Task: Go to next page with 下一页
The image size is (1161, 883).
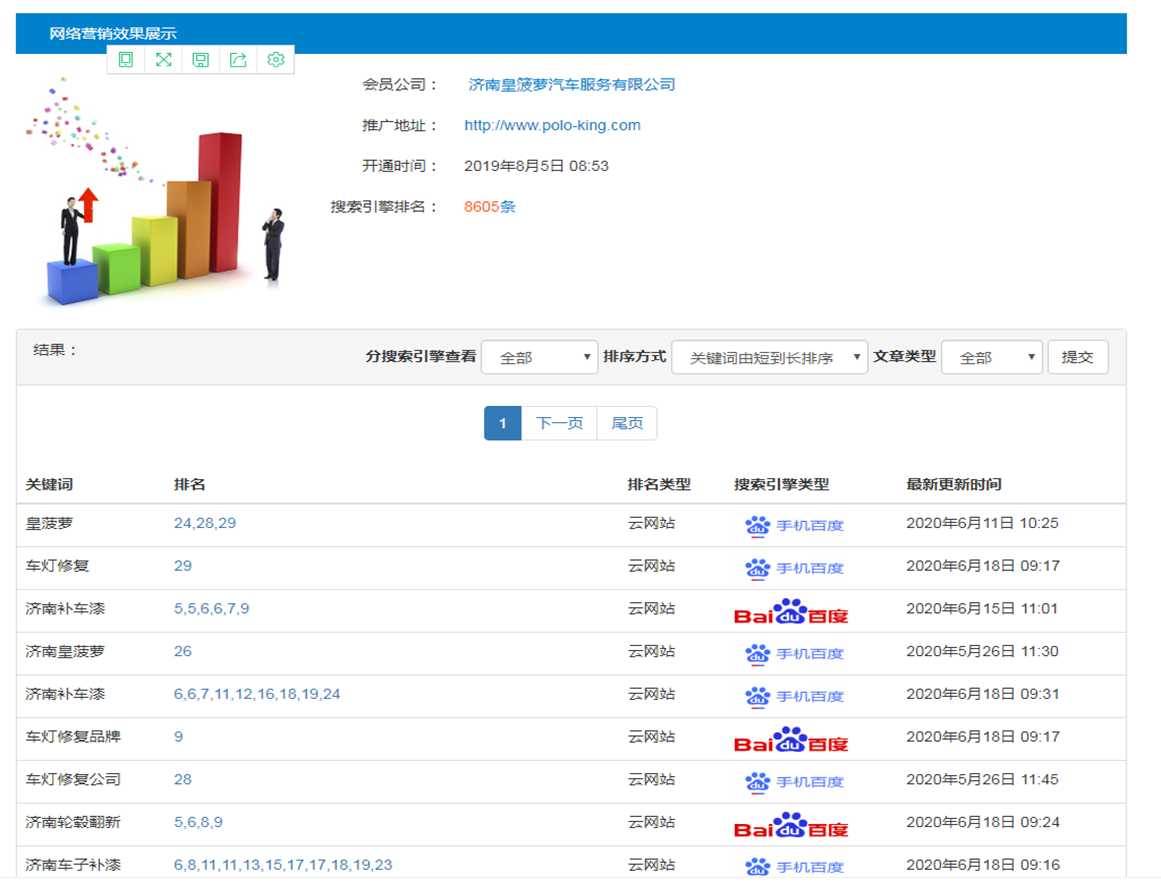Action: [559, 423]
